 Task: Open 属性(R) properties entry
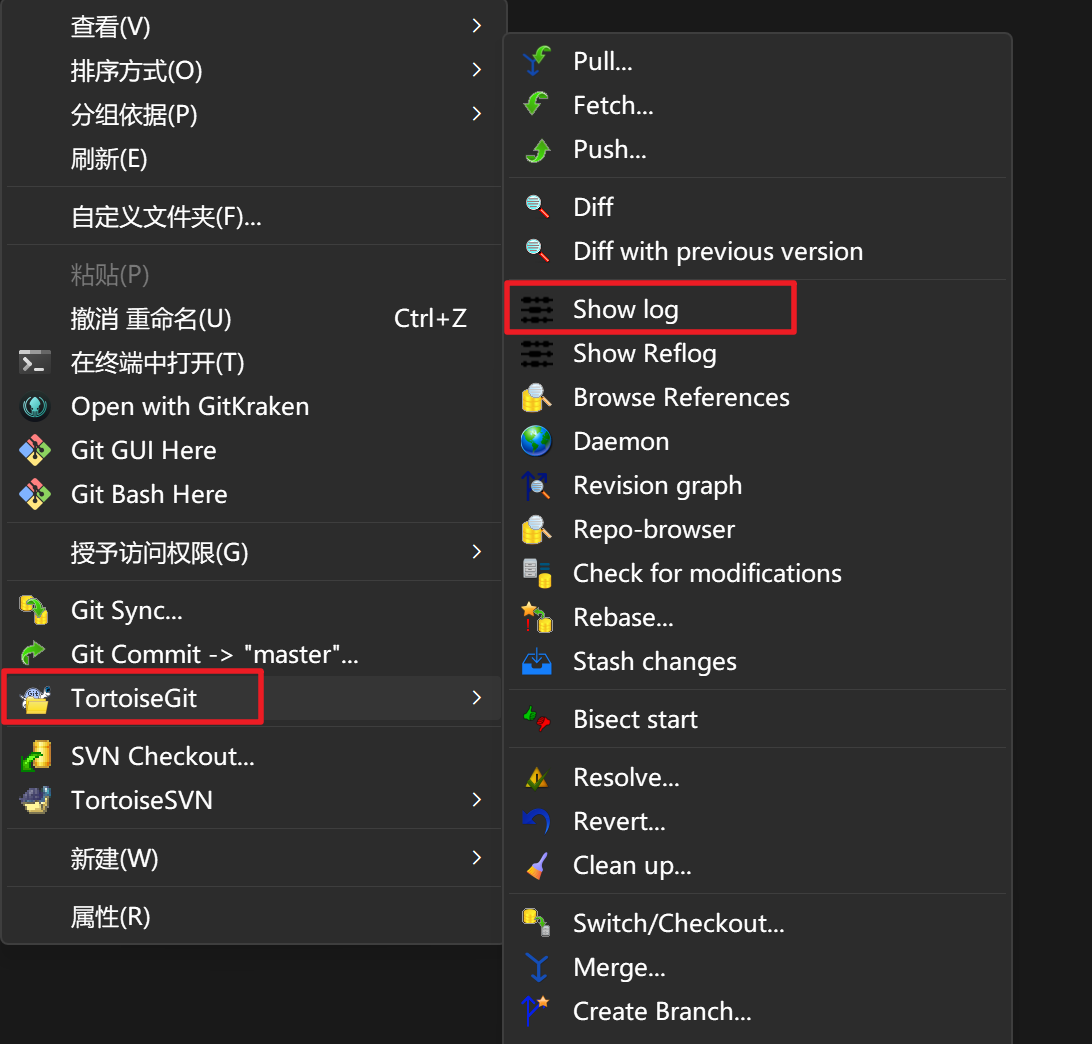pos(110,917)
